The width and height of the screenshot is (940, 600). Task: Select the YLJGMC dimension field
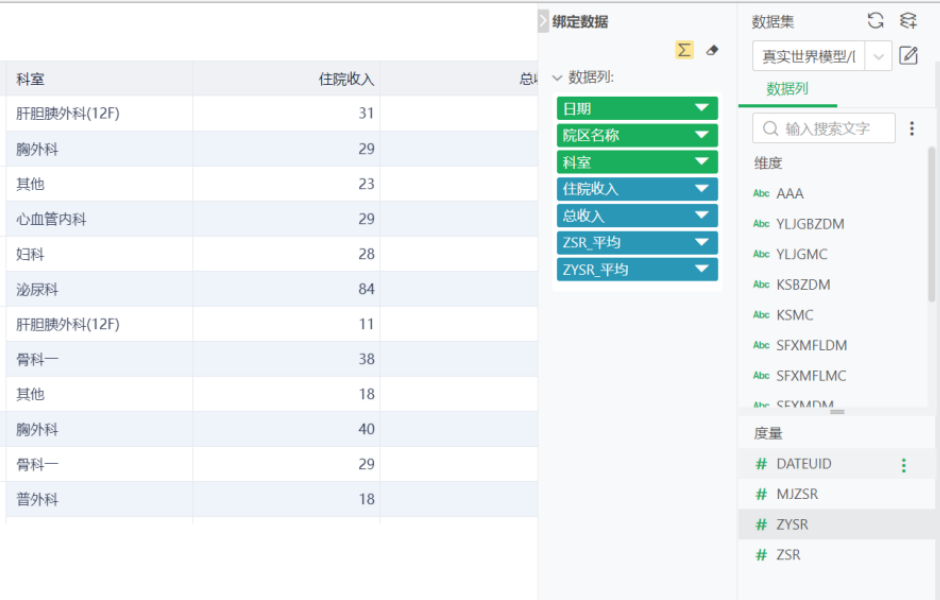click(x=802, y=254)
